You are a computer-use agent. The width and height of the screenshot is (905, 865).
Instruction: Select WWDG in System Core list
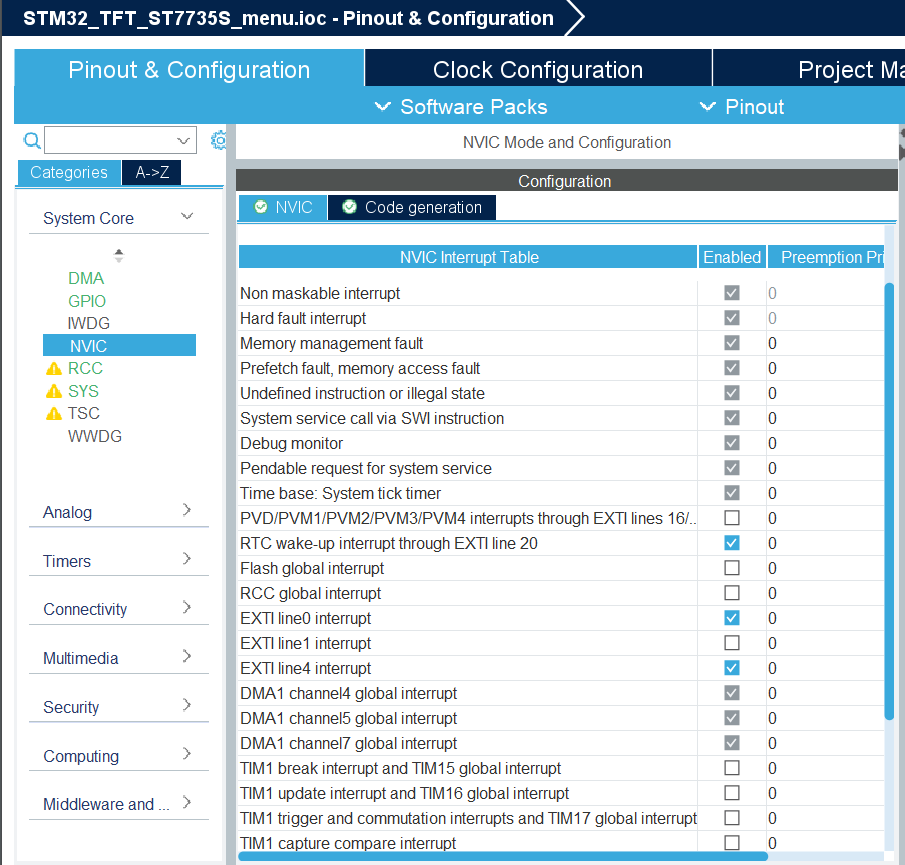tap(95, 436)
